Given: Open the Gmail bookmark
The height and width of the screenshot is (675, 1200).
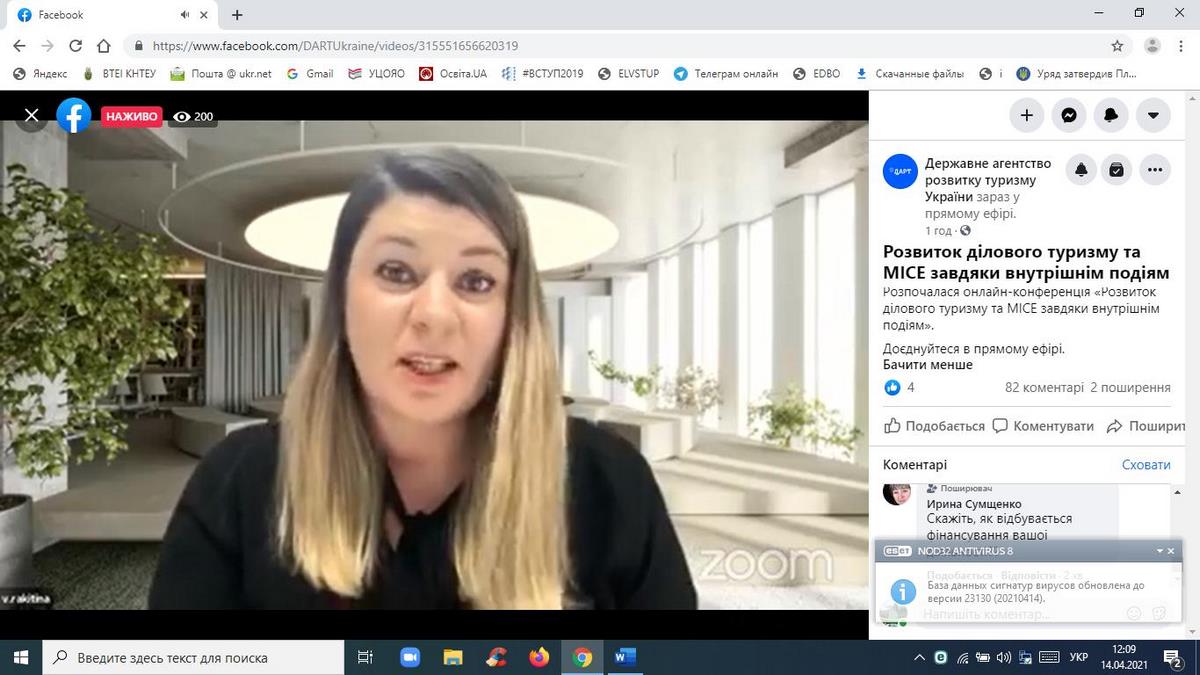Looking at the screenshot, I should pos(310,74).
